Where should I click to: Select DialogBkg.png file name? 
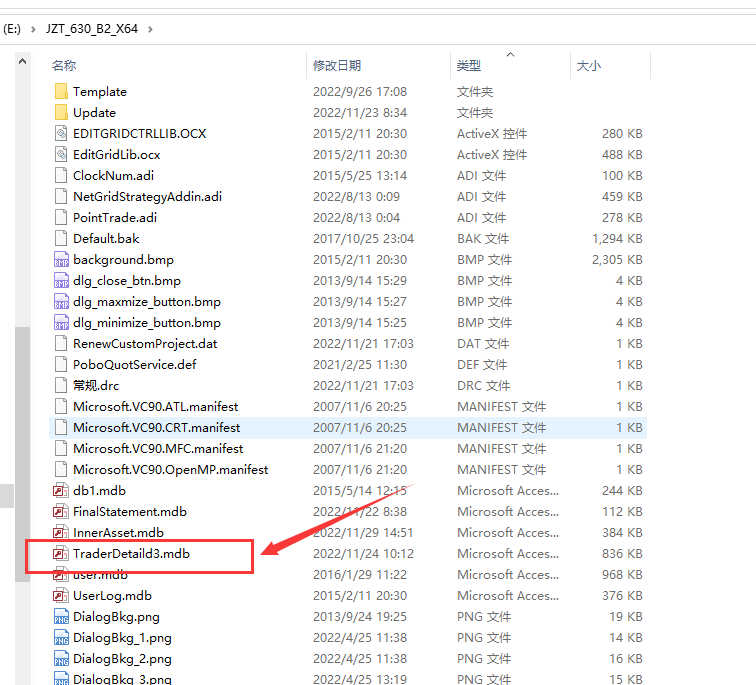click(116, 617)
